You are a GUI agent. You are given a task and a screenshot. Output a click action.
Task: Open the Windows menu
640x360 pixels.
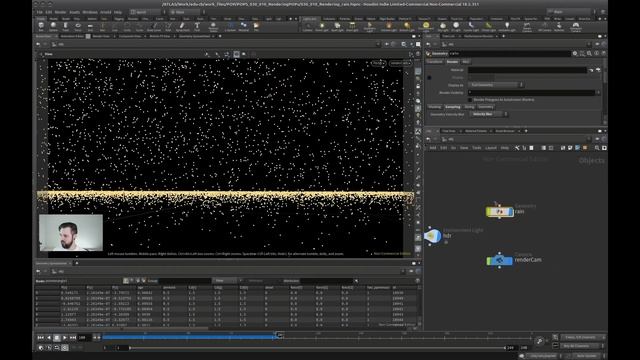click(x=90, y=12)
